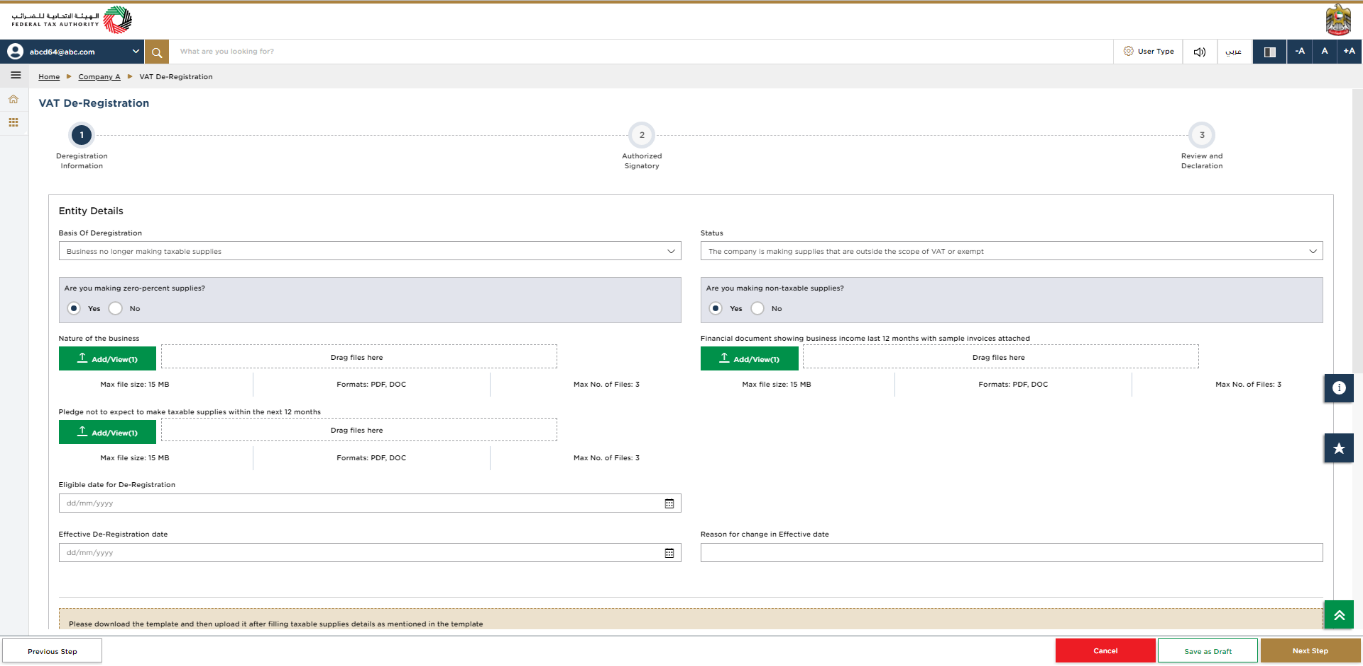Increase font size with +A

point(1349,51)
